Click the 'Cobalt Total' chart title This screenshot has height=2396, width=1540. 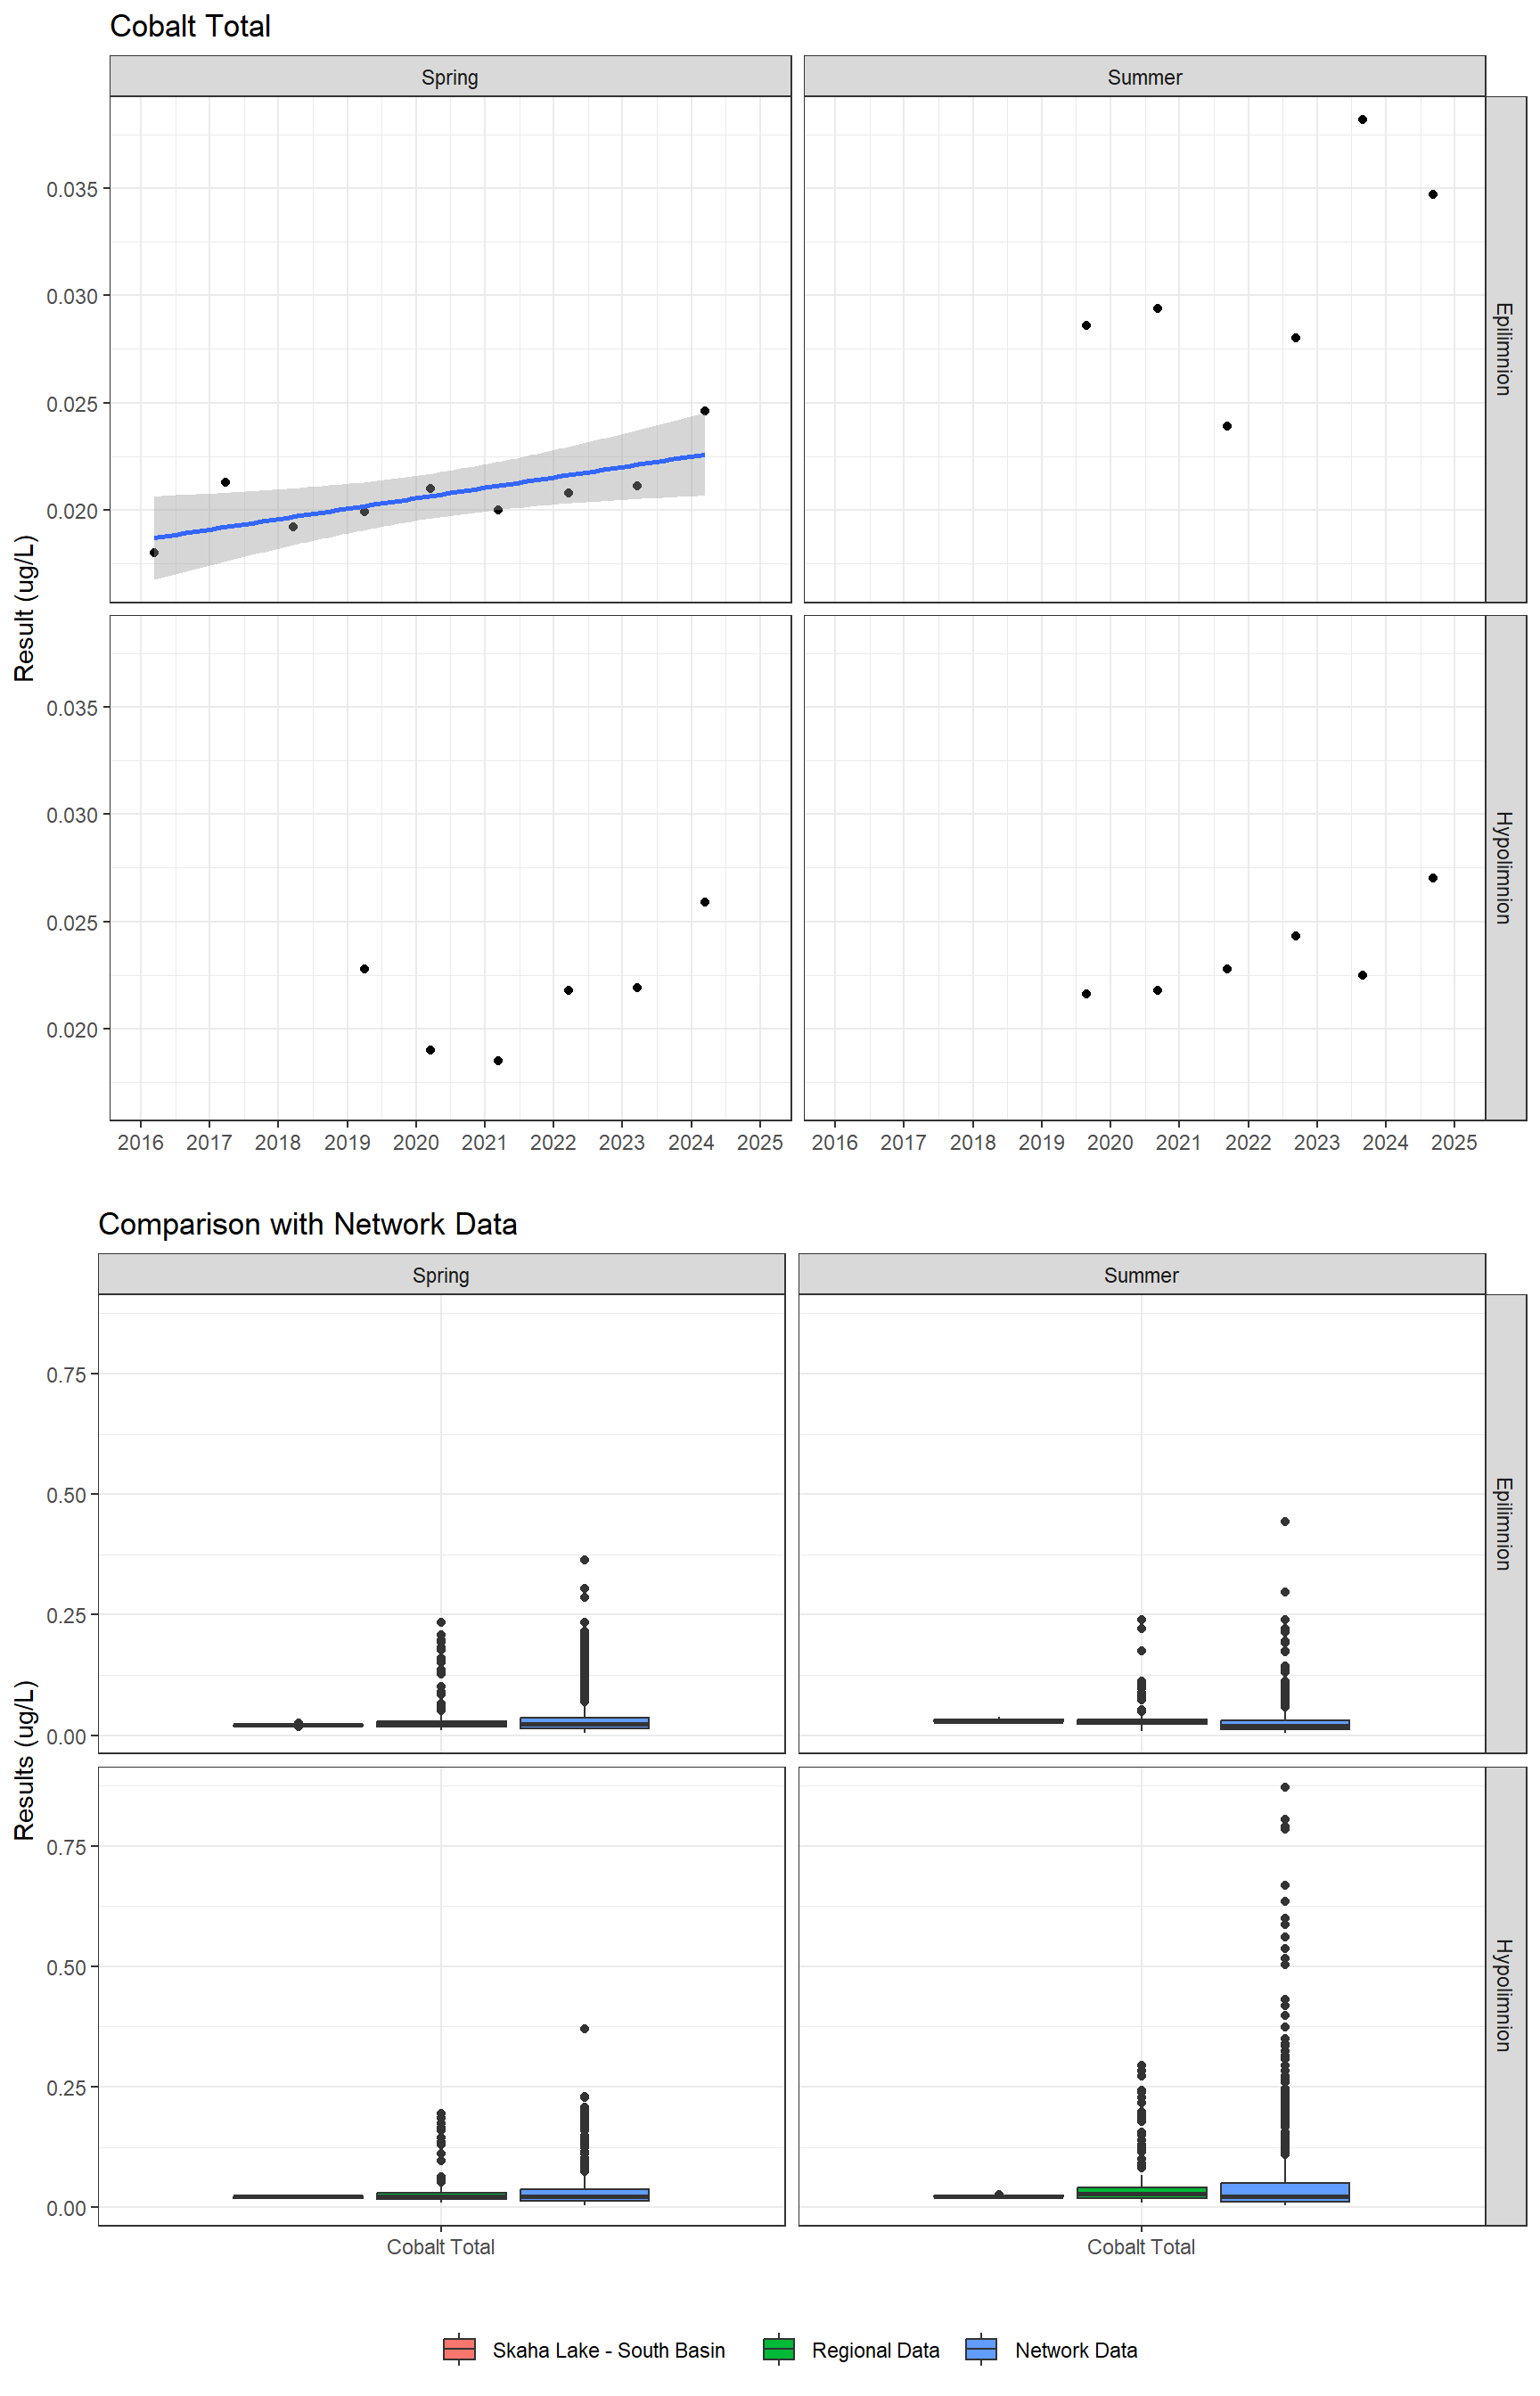pyautogui.click(x=190, y=26)
